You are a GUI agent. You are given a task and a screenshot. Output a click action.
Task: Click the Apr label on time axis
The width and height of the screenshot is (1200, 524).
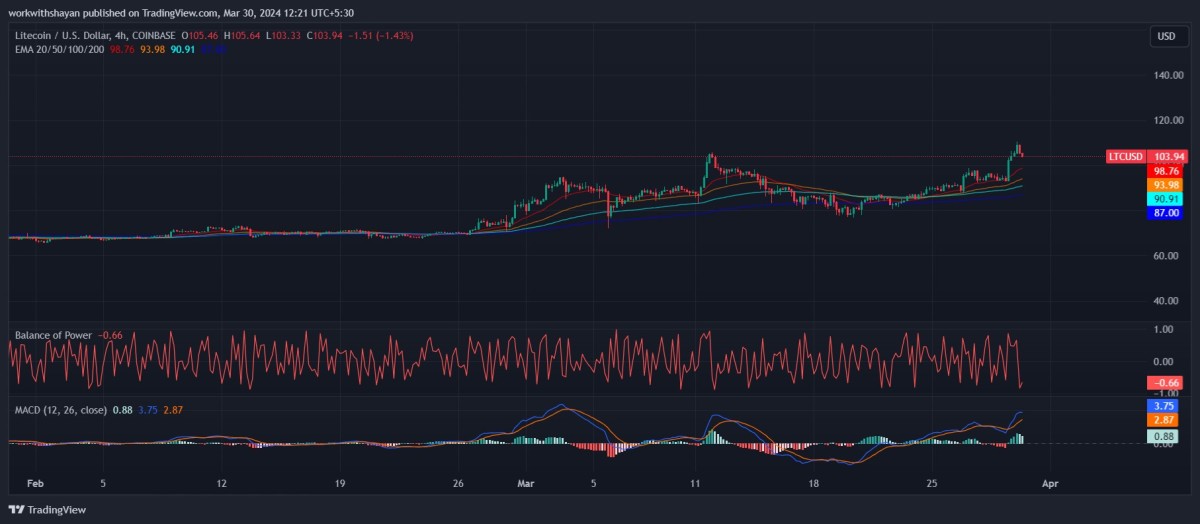1048,482
